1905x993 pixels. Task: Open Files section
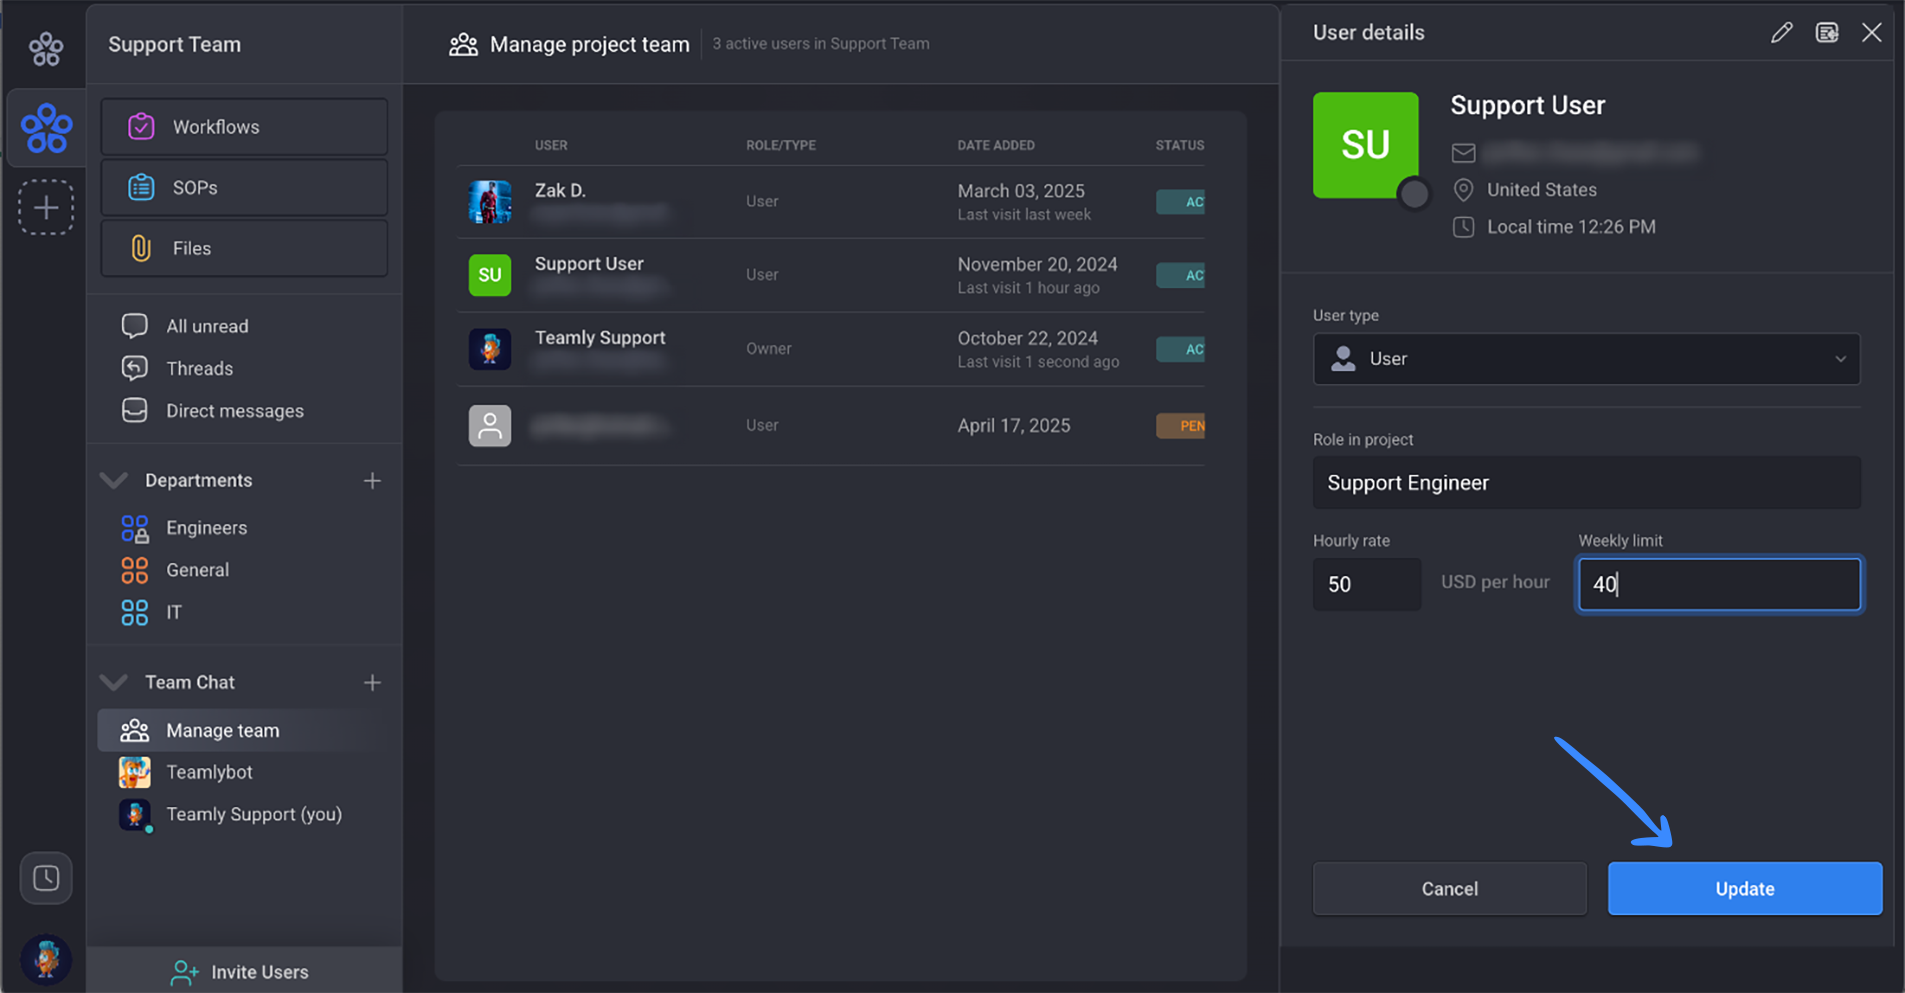[244, 248]
